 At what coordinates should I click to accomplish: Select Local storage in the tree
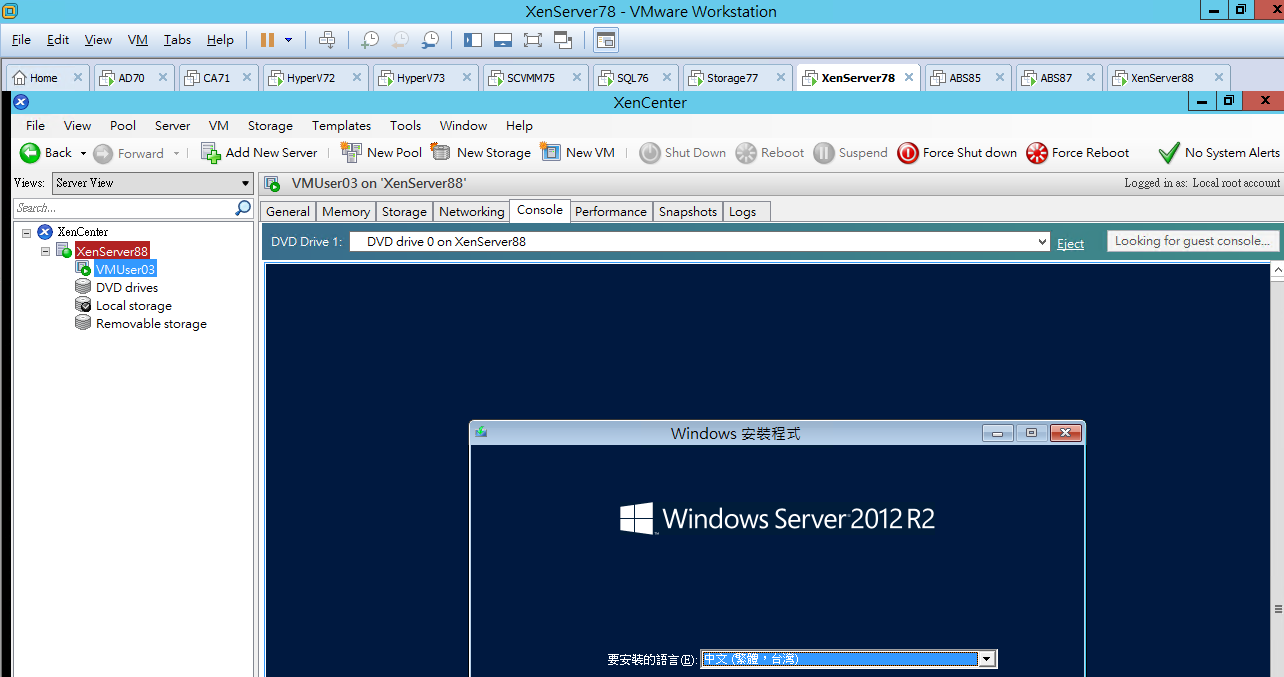133,306
